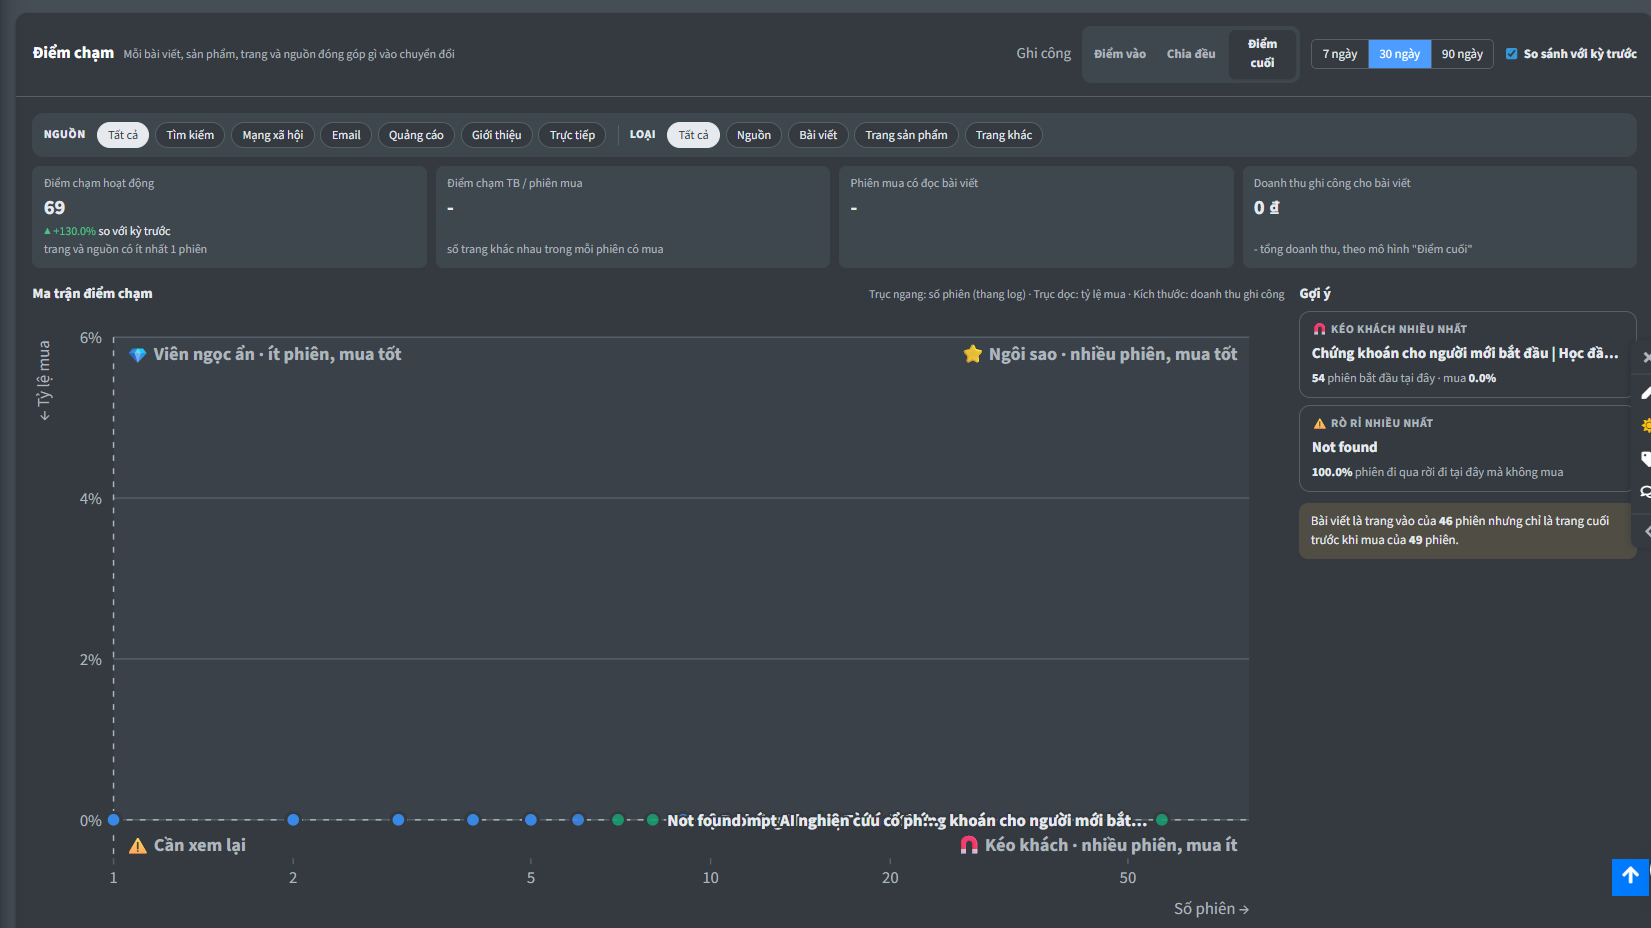Click the magnet icon beside Kéo khách quadrant label
The width and height of the screenshot is (1651, 928).
click(x=969, y=845)
